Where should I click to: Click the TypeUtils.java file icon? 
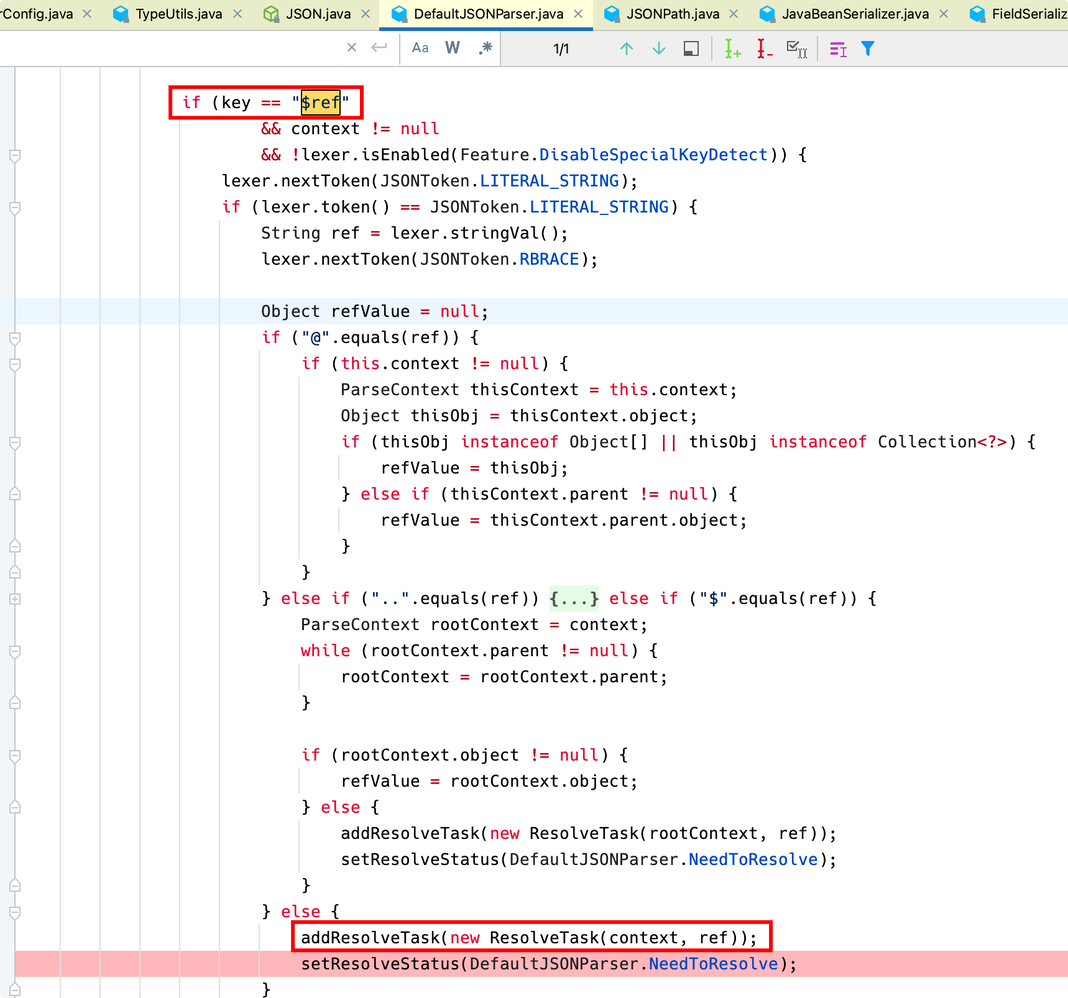pos(121,14)
